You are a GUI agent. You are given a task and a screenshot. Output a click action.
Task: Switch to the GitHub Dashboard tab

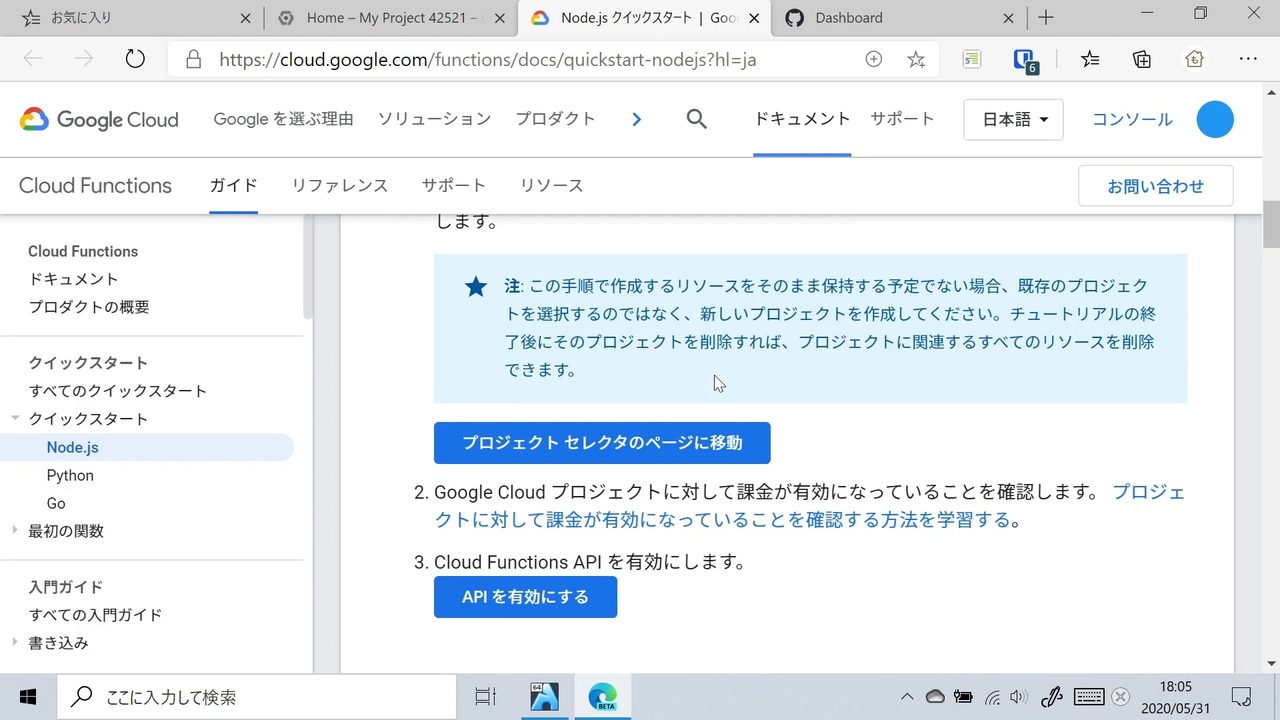900,17
